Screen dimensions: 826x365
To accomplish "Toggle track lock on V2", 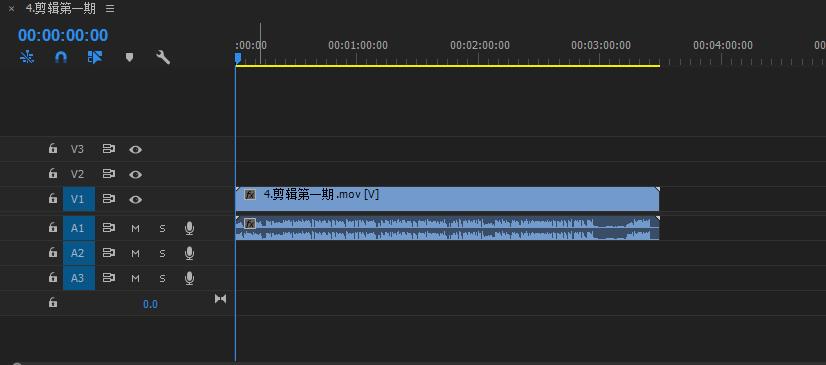I will pyautogui.click(x=53, y=173).
